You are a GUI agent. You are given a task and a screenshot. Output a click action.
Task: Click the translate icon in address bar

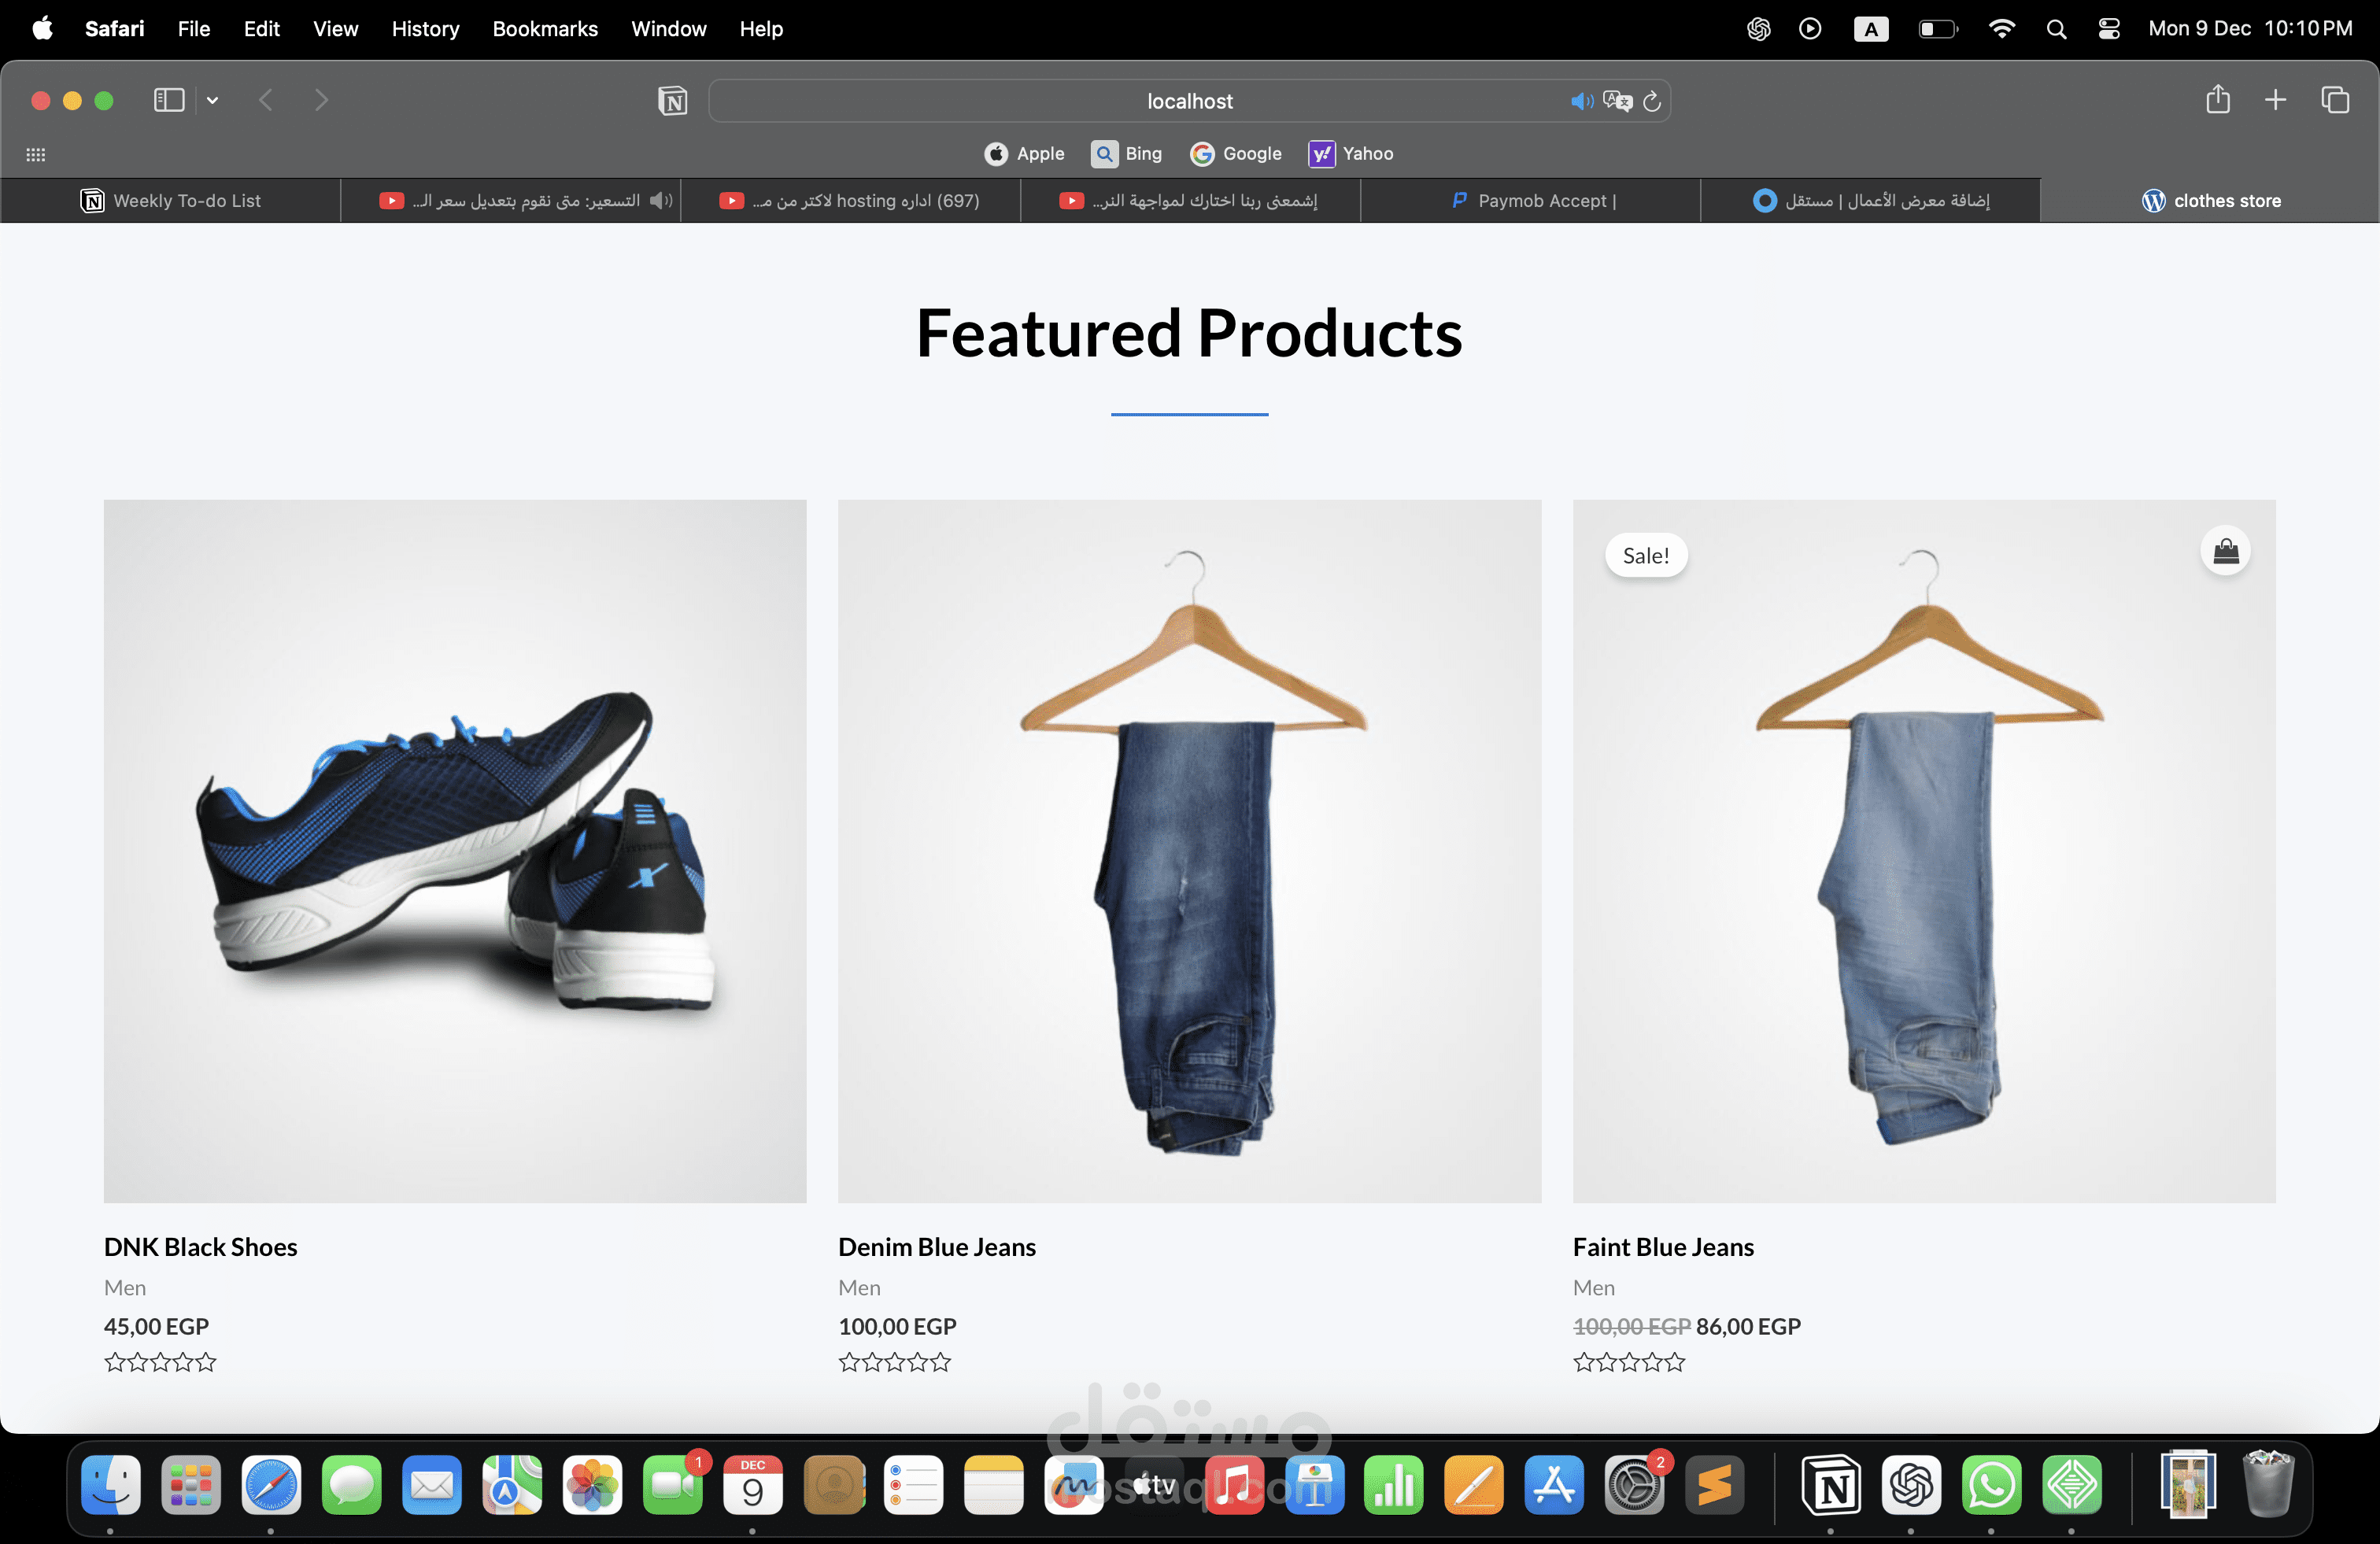click(1617, 101)
